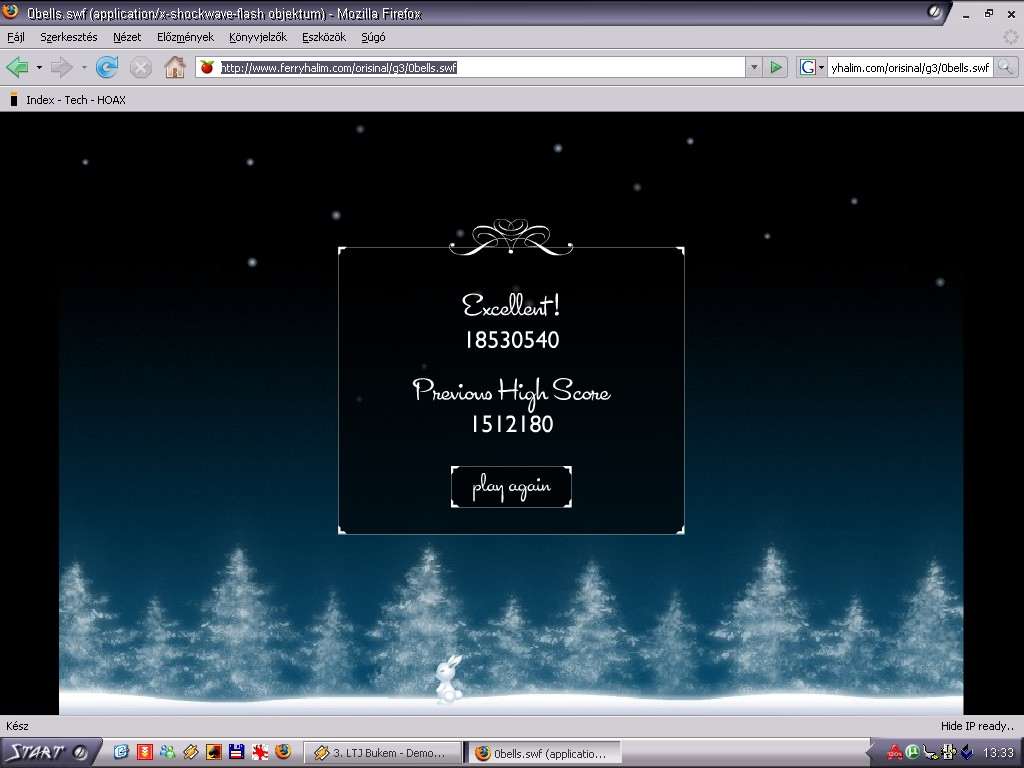Viewport: 1024px width, 768px height.
Task: Click the greyed Stop loading button
Action: (x=140, y=67)
